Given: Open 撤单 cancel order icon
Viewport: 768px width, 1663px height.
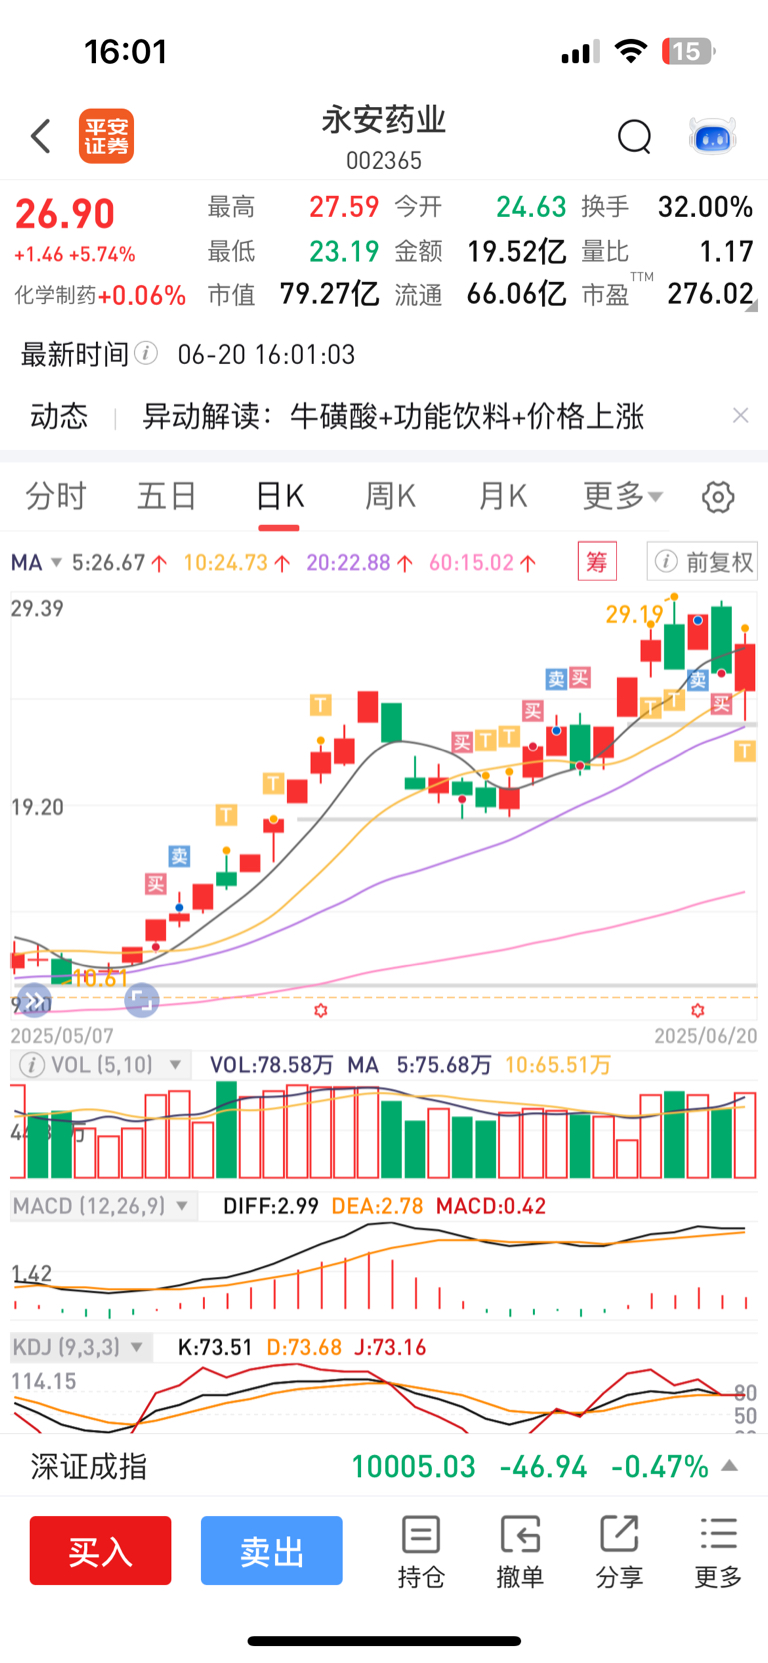Looking at the screenshot, I should pyautogui.click(x=520, y=1552).
